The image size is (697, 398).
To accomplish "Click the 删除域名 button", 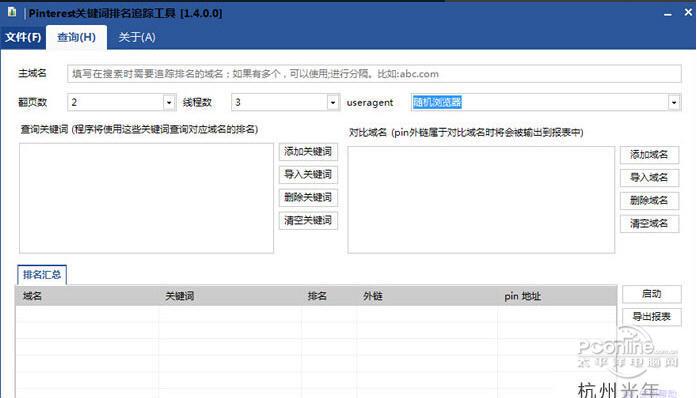I will 649,201.
